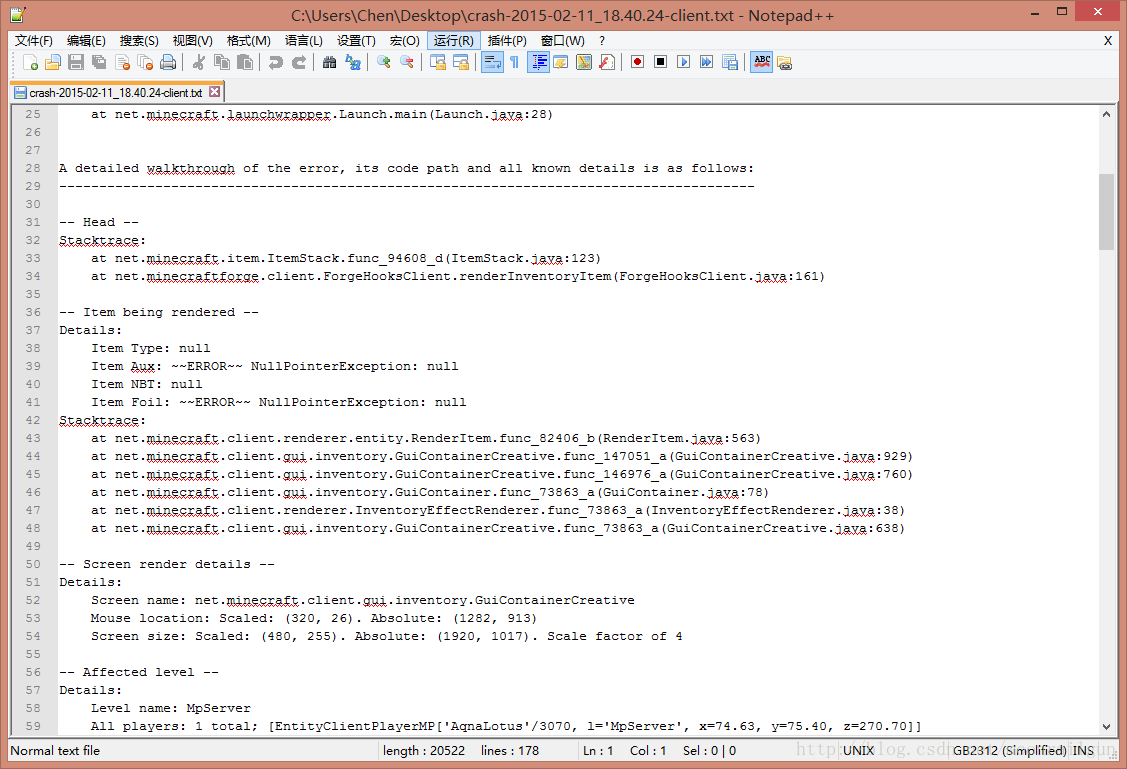Open the document map icon
The height and width of the screenshot is (769, 1127).
pos(584,63)
